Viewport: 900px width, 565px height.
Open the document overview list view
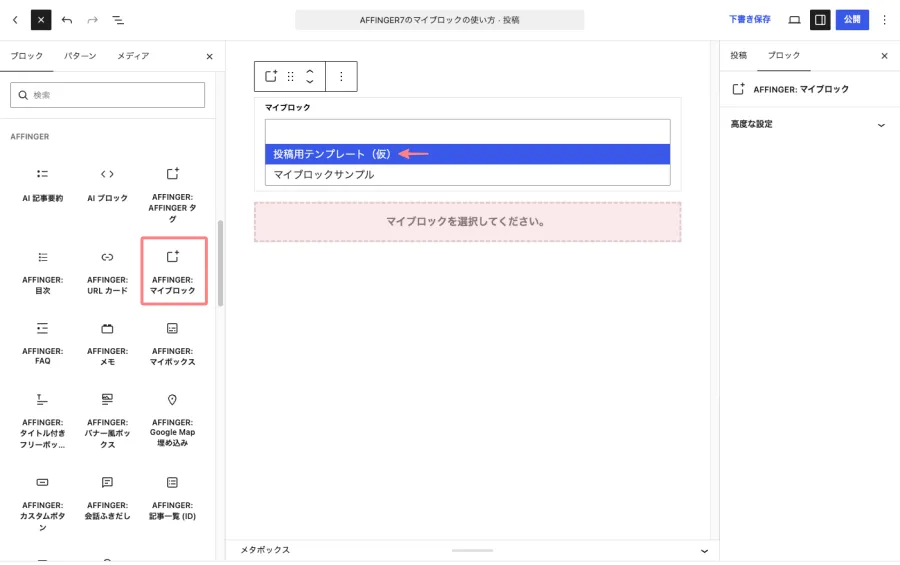tap(118, 20)
